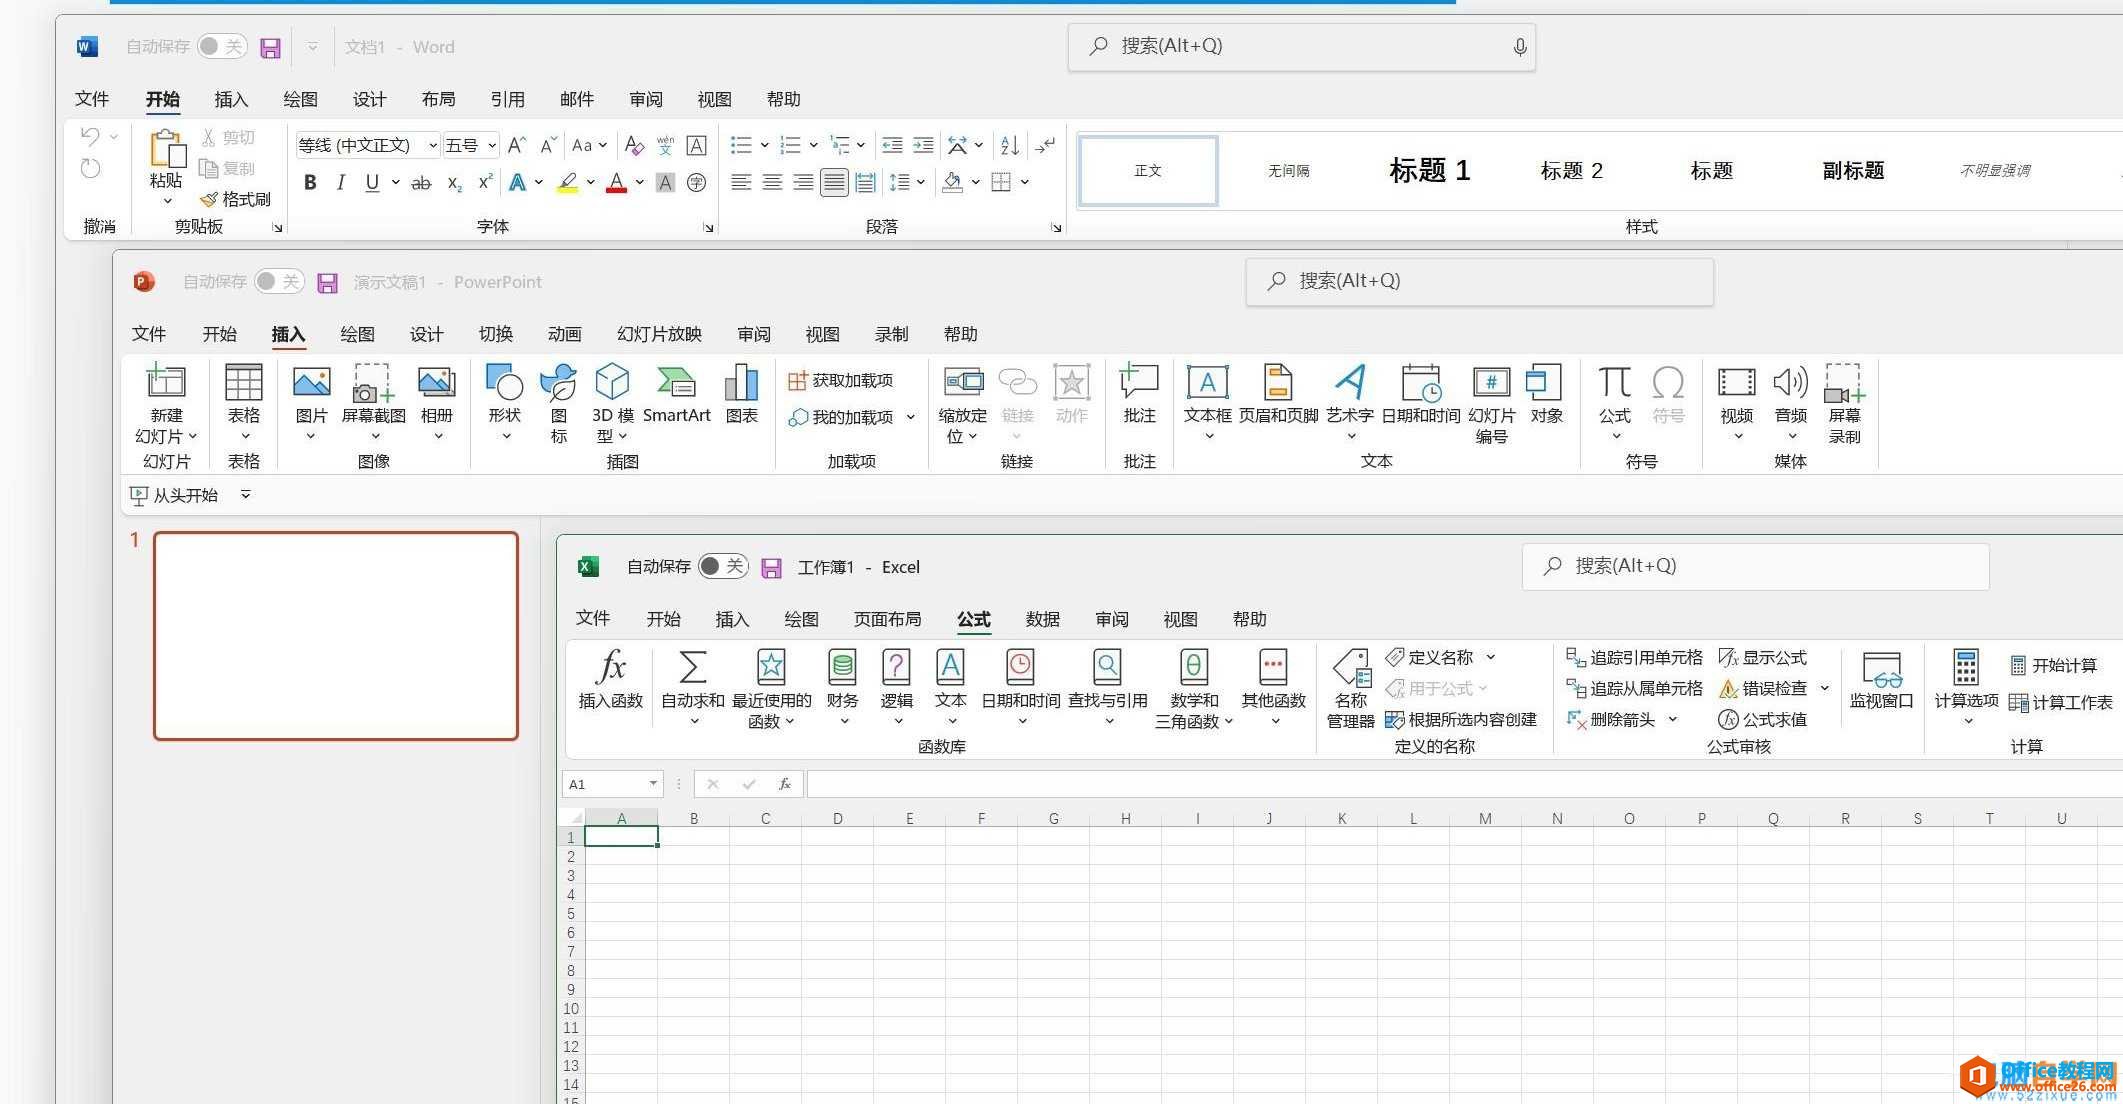
Task: Click Date and Time (日期和时间) in PowerPoint
Action: tap(1420, 394)
